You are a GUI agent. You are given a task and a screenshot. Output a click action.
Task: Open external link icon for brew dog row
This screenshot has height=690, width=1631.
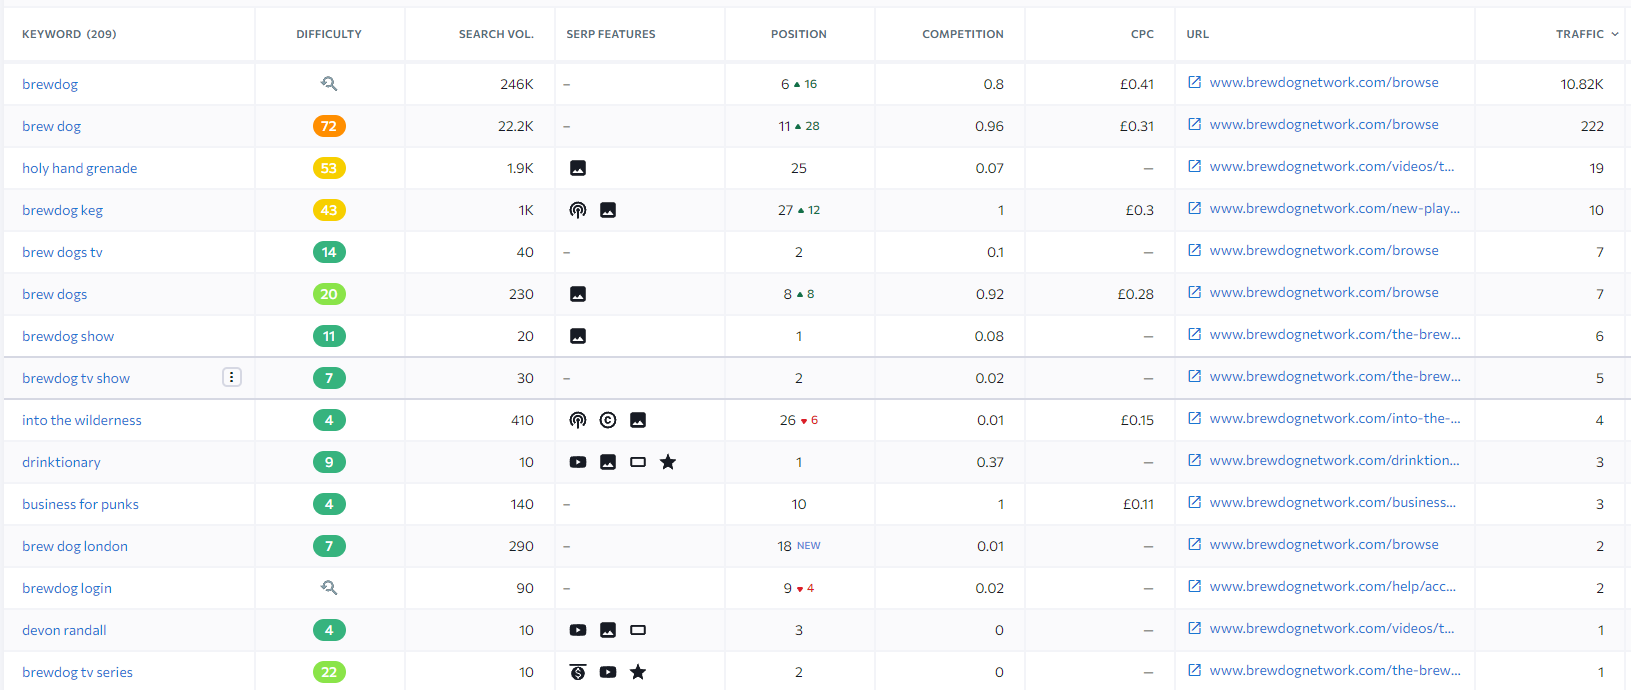click(1194, 124)
